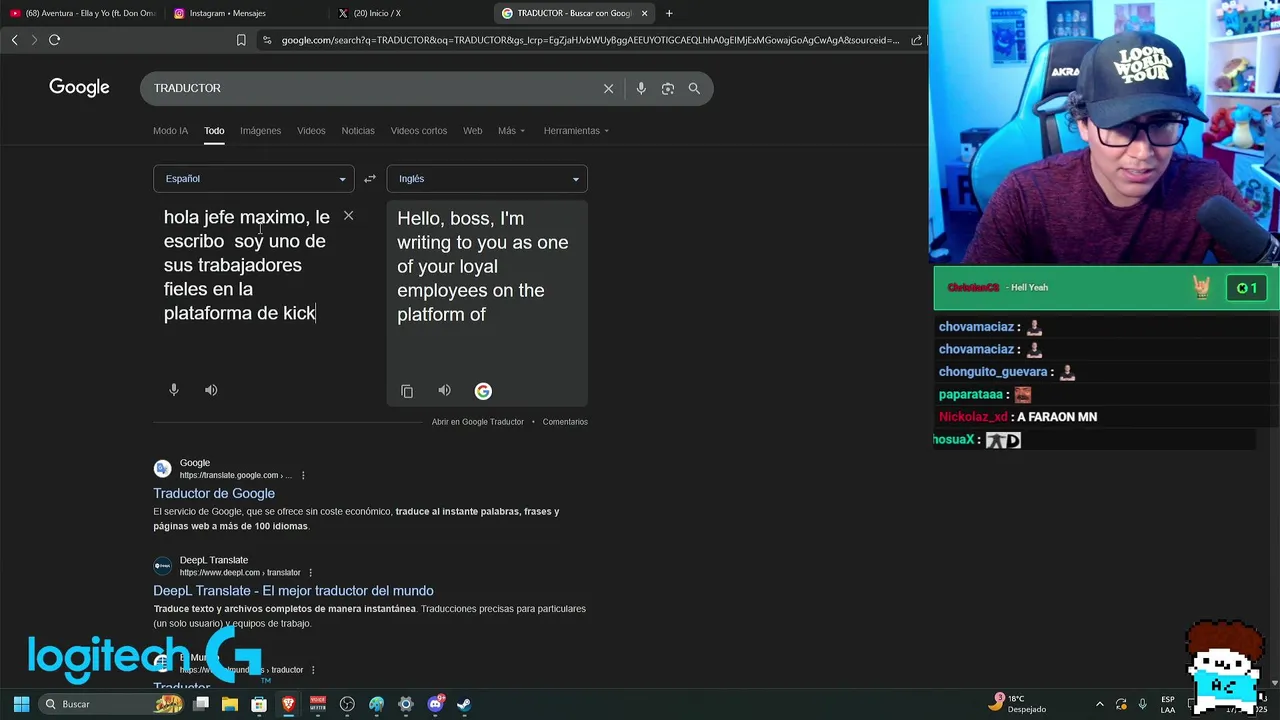Open the Inglés target language dropdown
Screen dimensions: 1280x720
[x=487, y=179]
